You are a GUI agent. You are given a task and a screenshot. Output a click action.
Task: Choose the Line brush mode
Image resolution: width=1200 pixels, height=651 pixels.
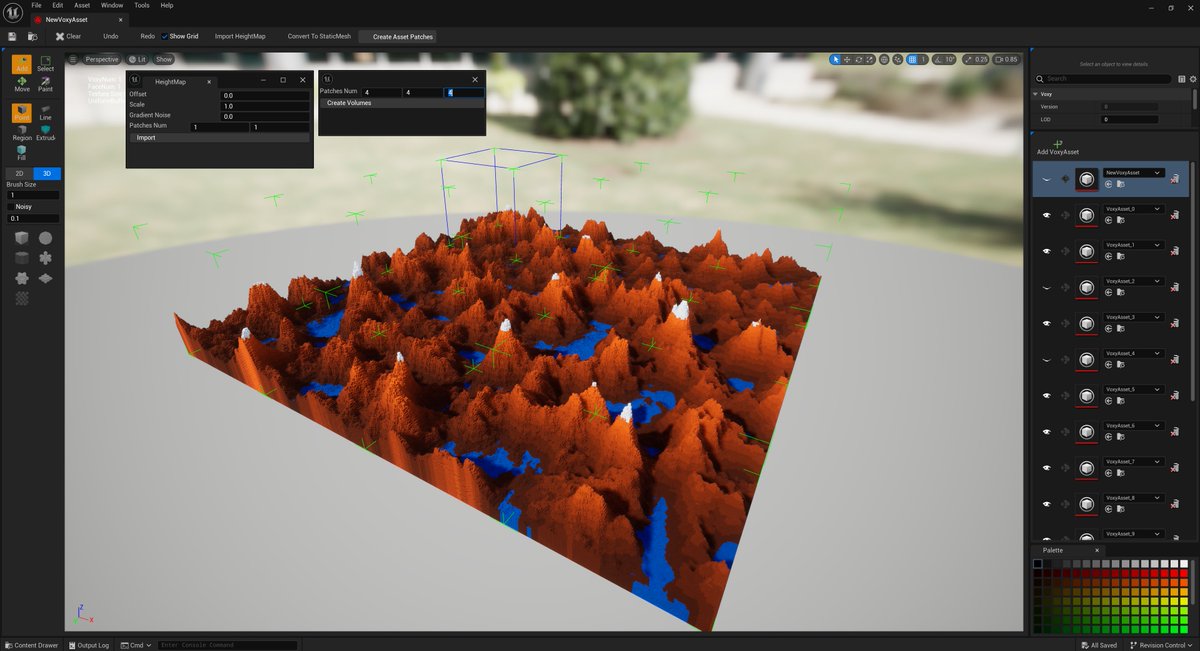point(46,113)
